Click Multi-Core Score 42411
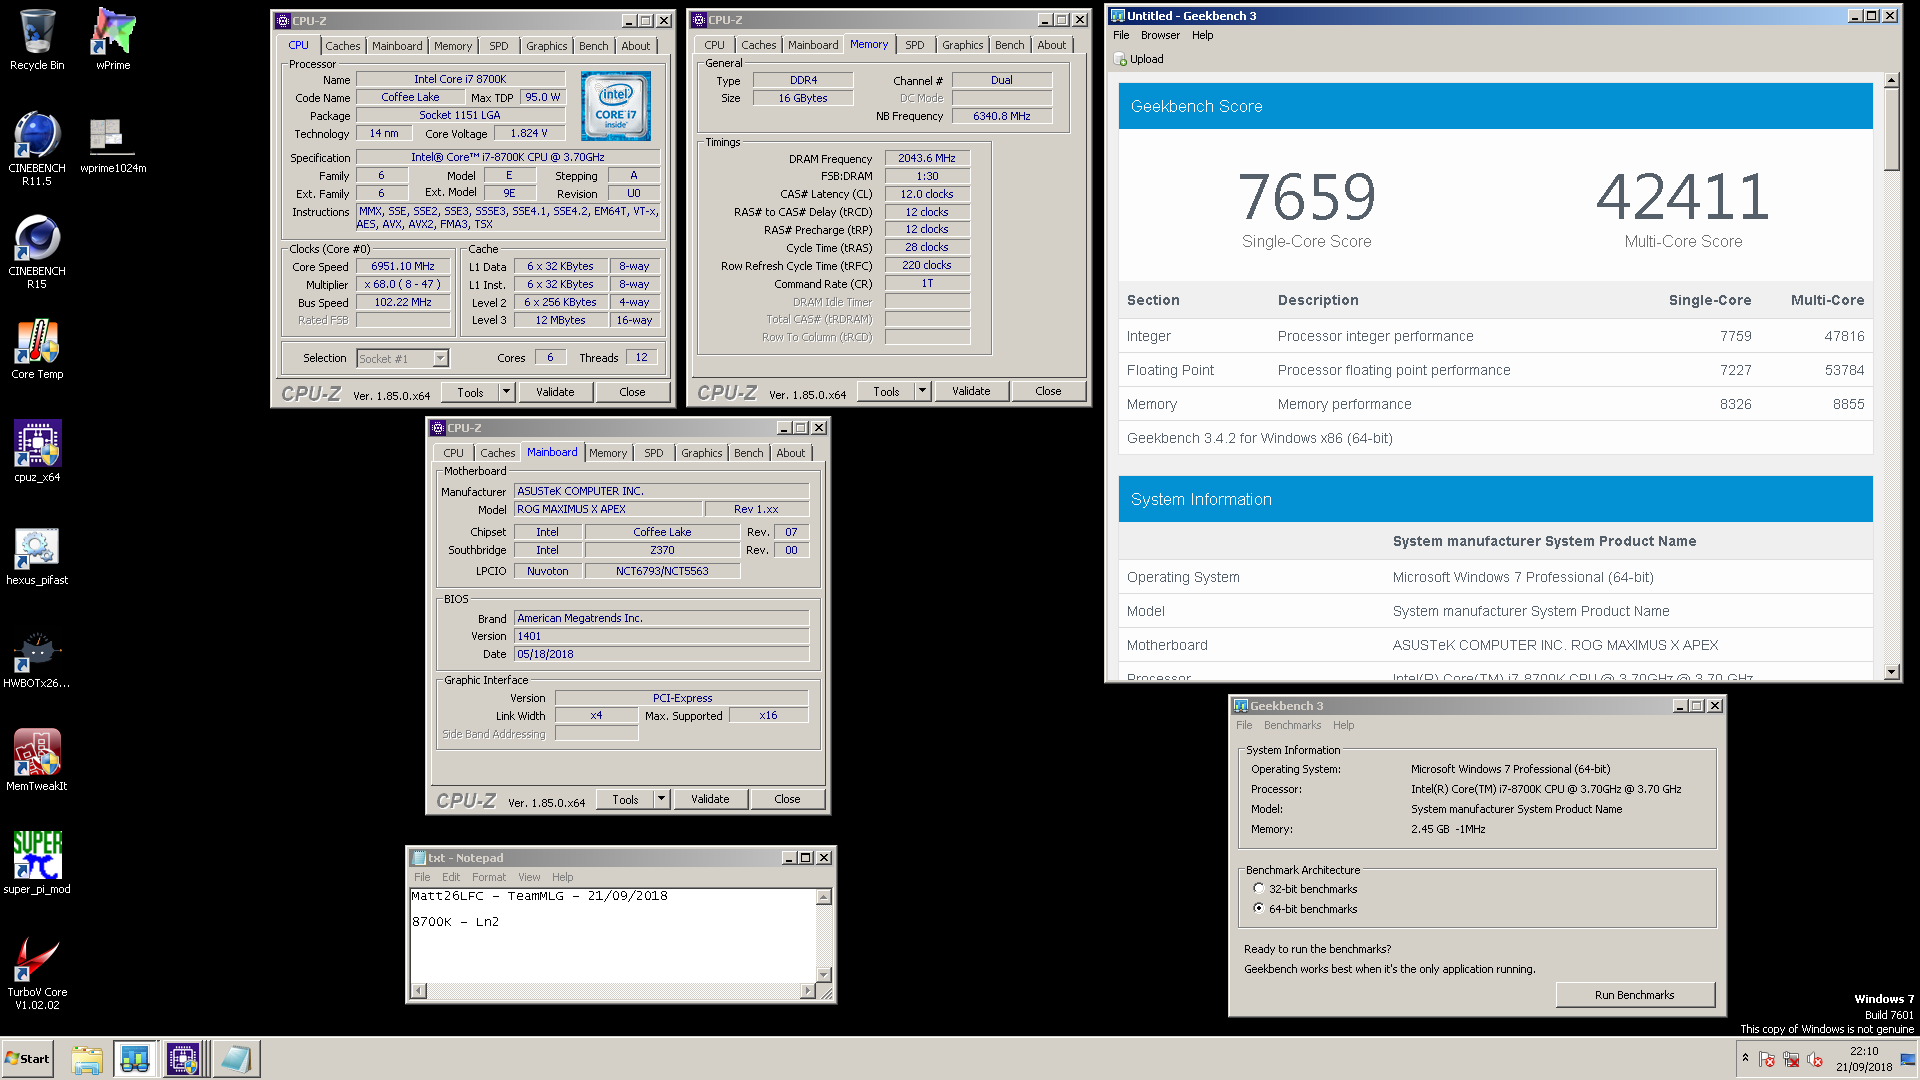 pos(1683,197)
